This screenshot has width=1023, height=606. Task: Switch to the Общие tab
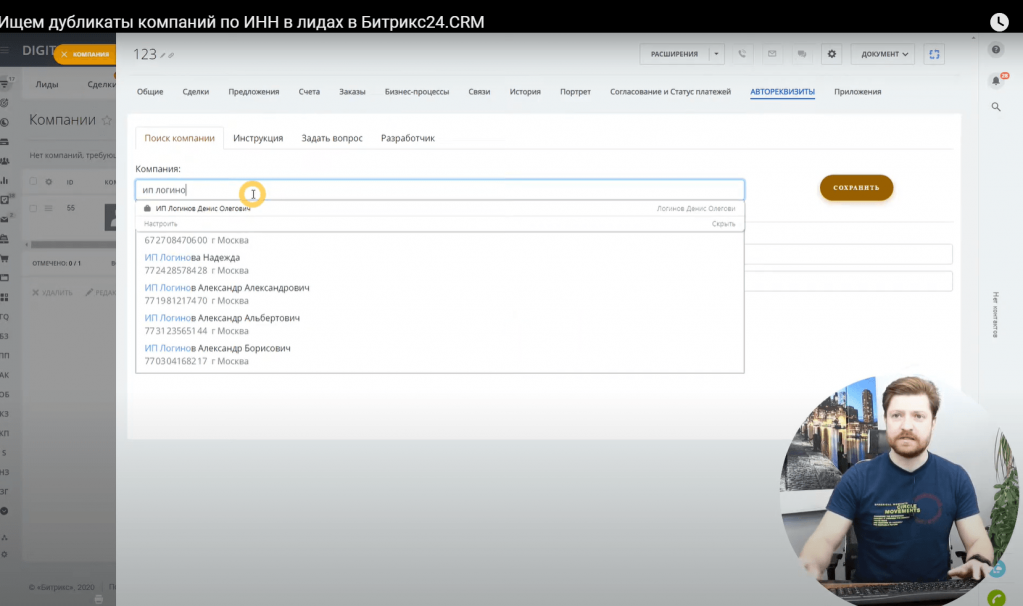click(x=150, y=92)
